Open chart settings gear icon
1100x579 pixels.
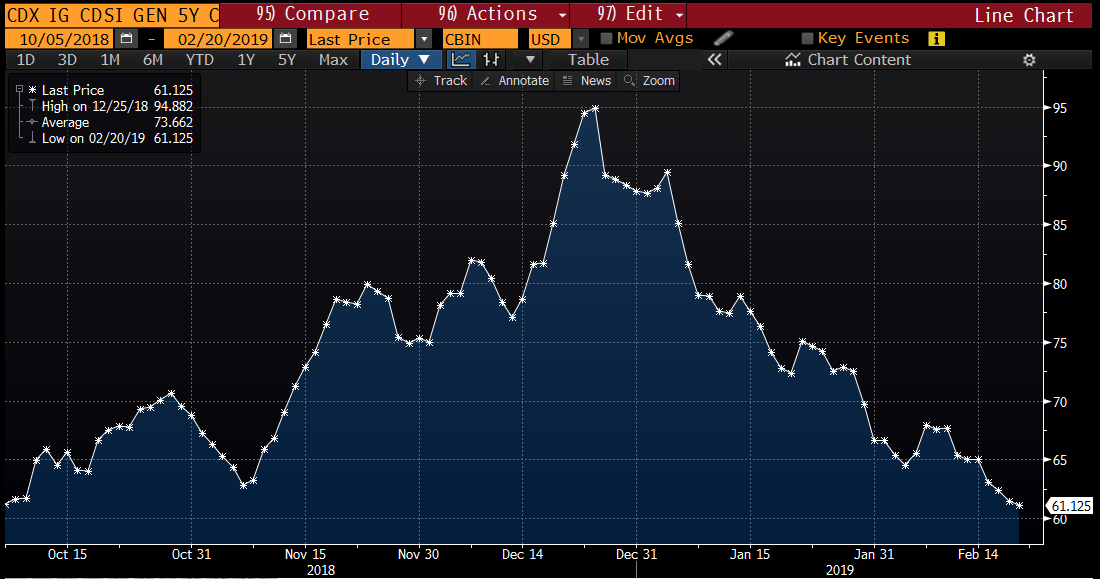tap(1029, 60)
